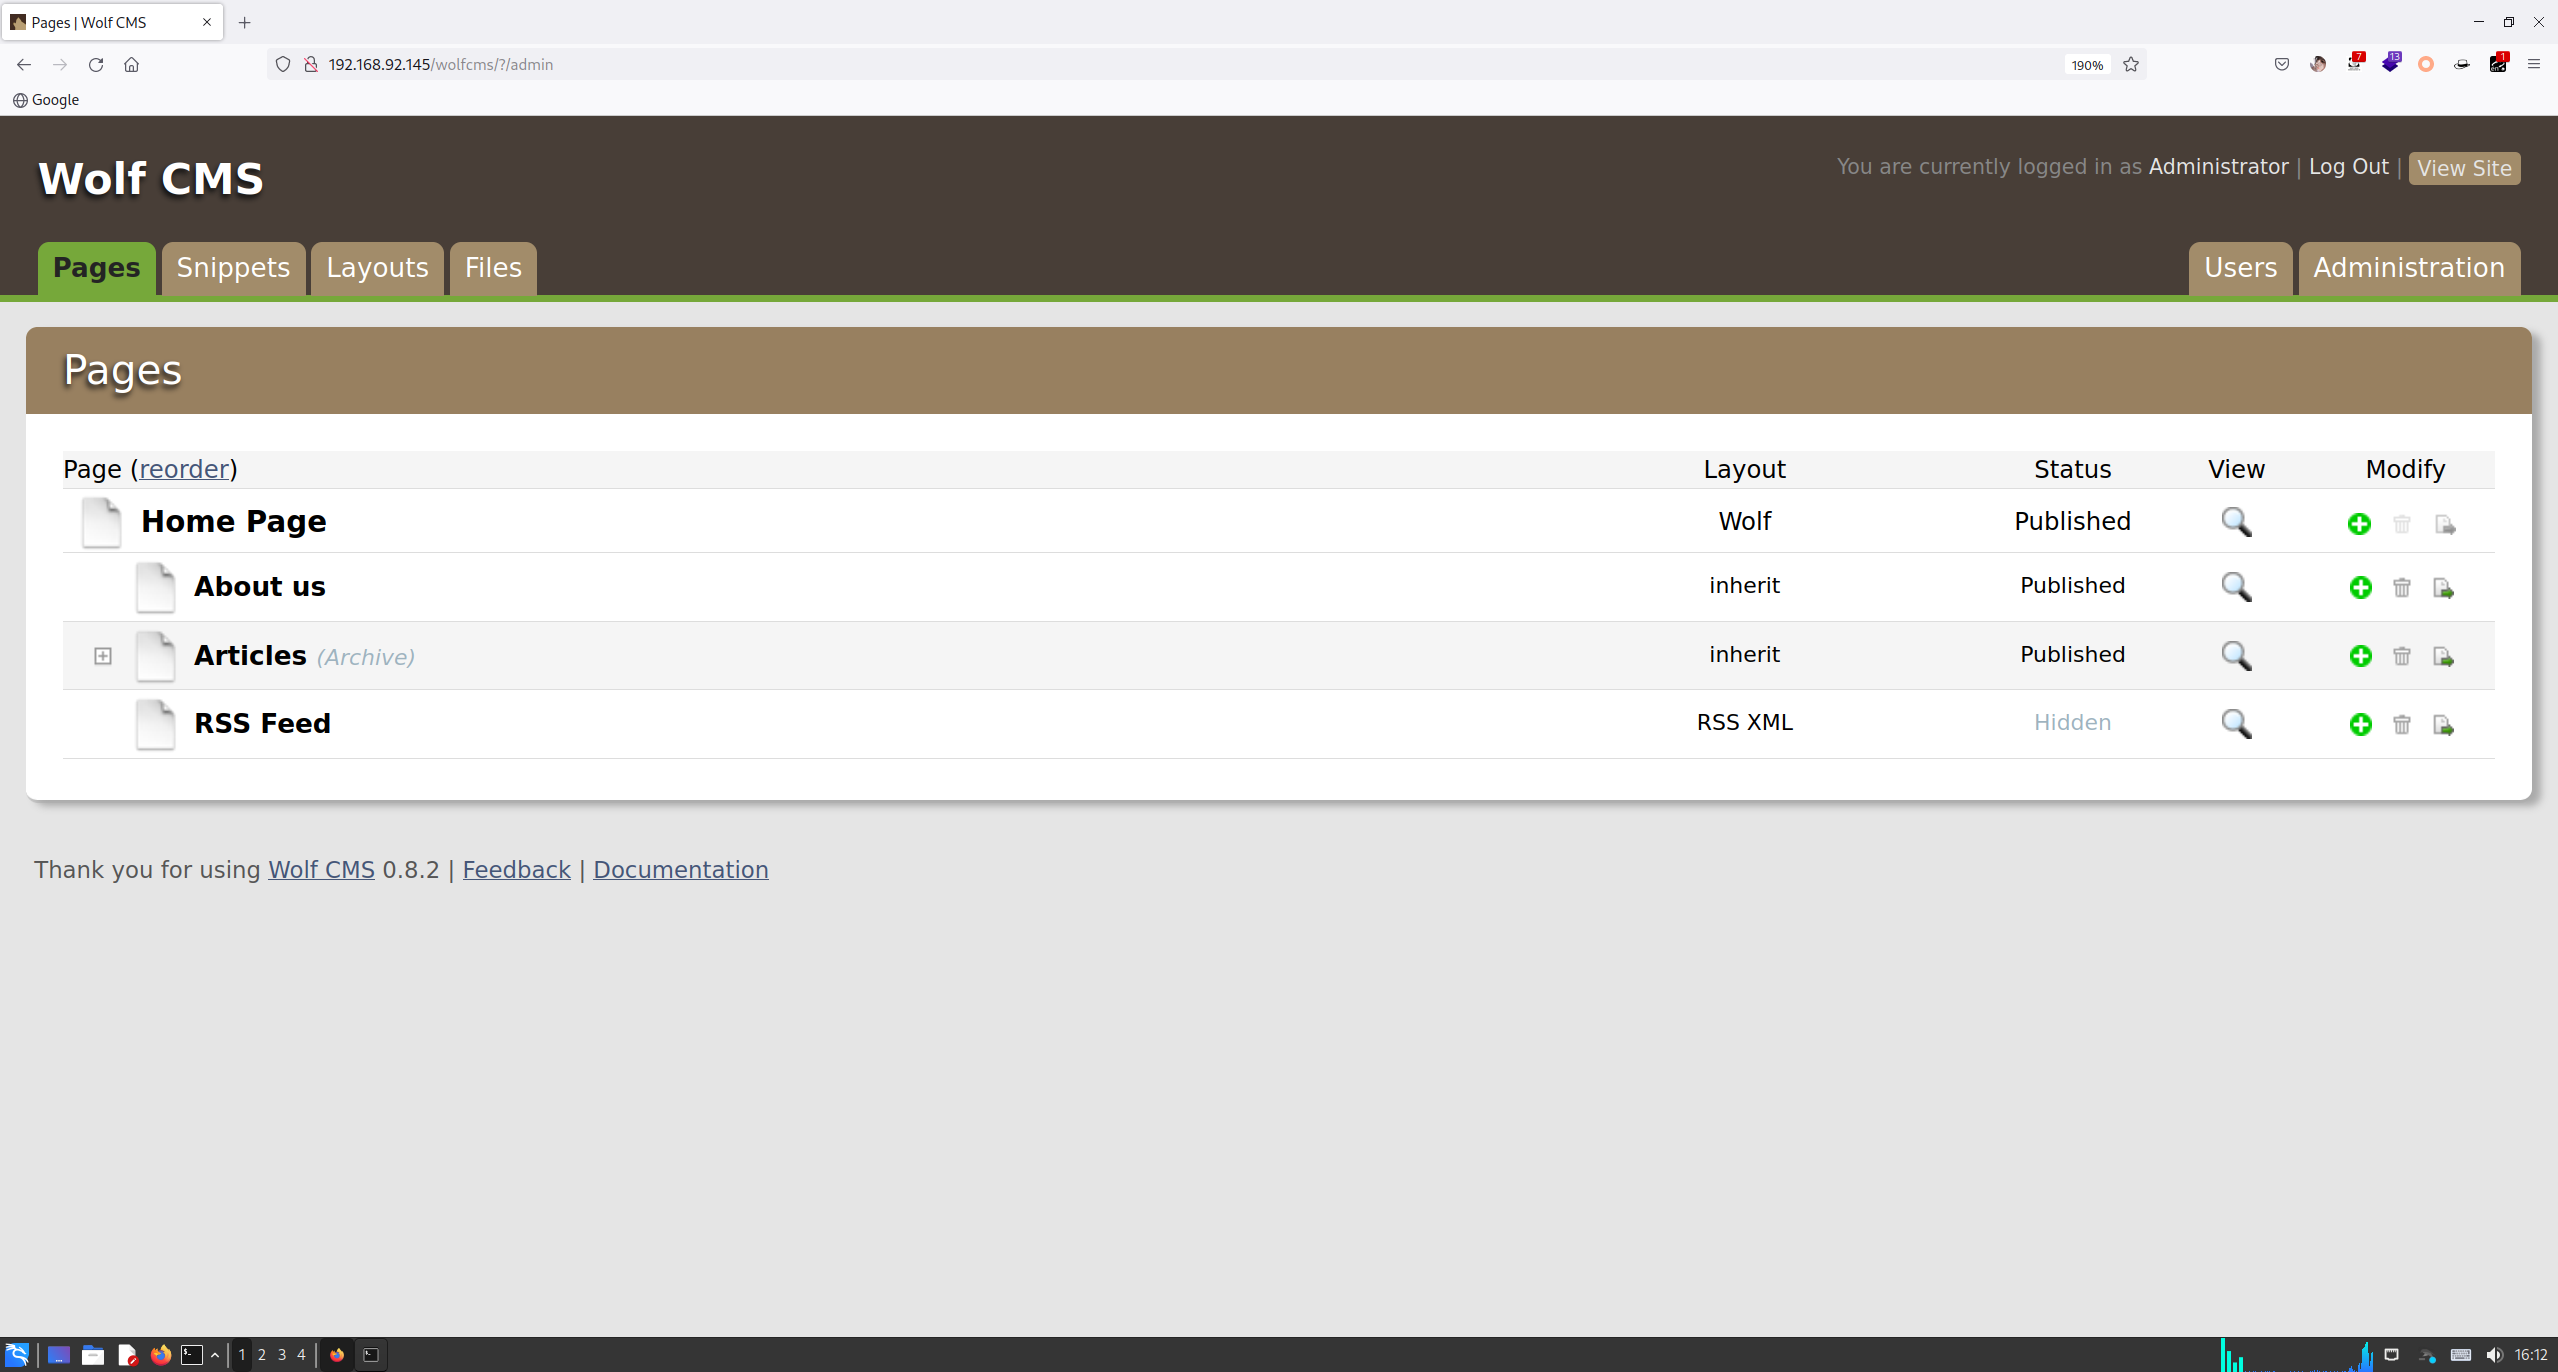The width and height of the screenshot is (2558, 1372).
Task: Open the Home Page entry
Action: pos(234,521)
